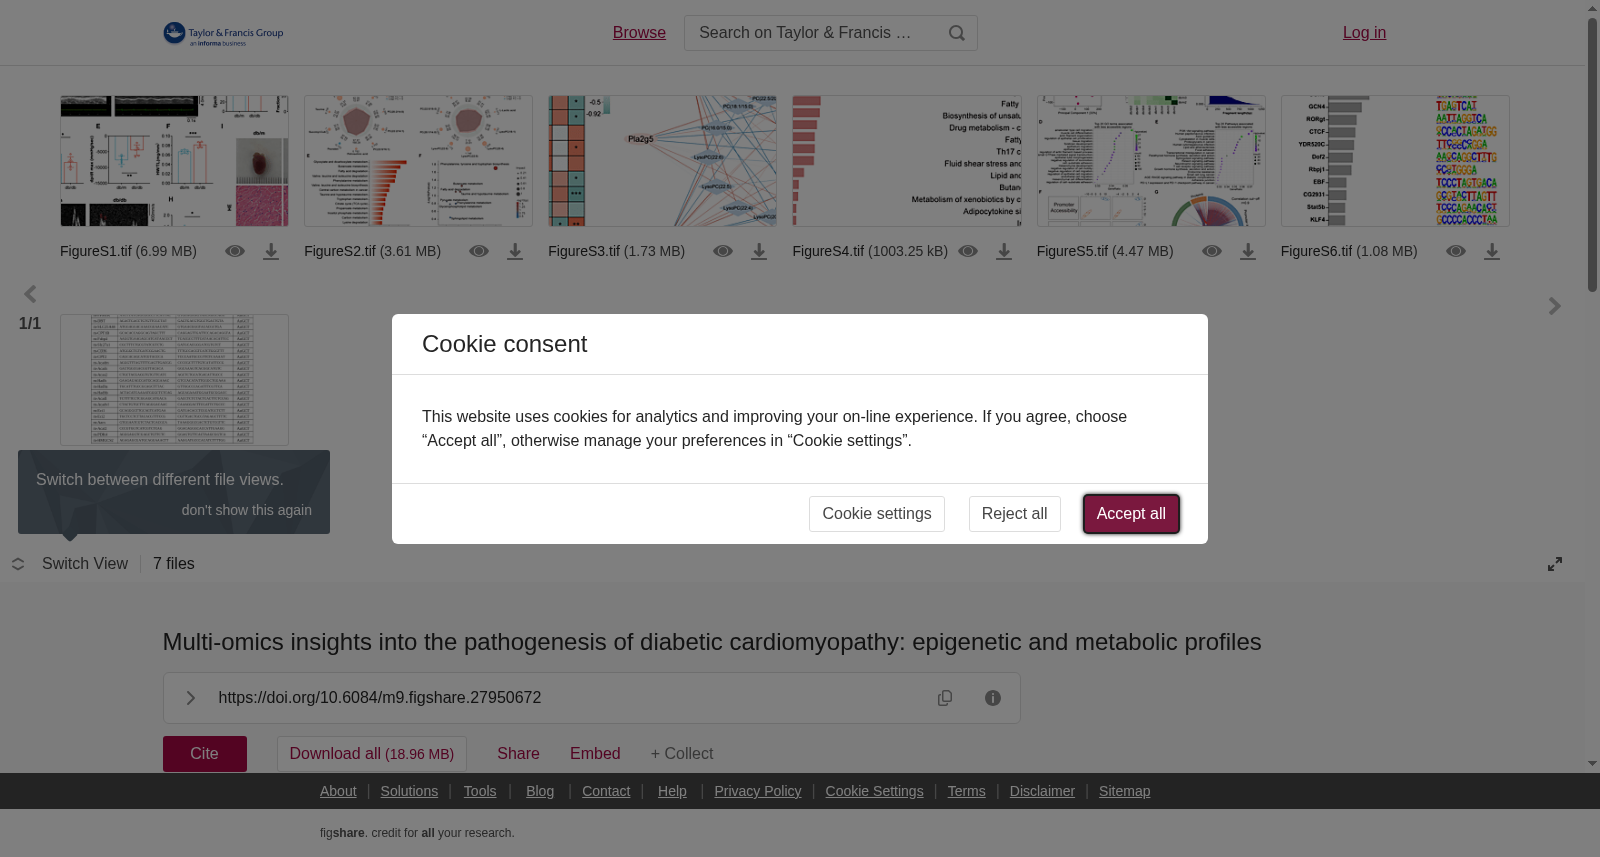Viewport: 1600px width, 857px height.
Task: Open Cookie Settings in footer
Action: 874,791
